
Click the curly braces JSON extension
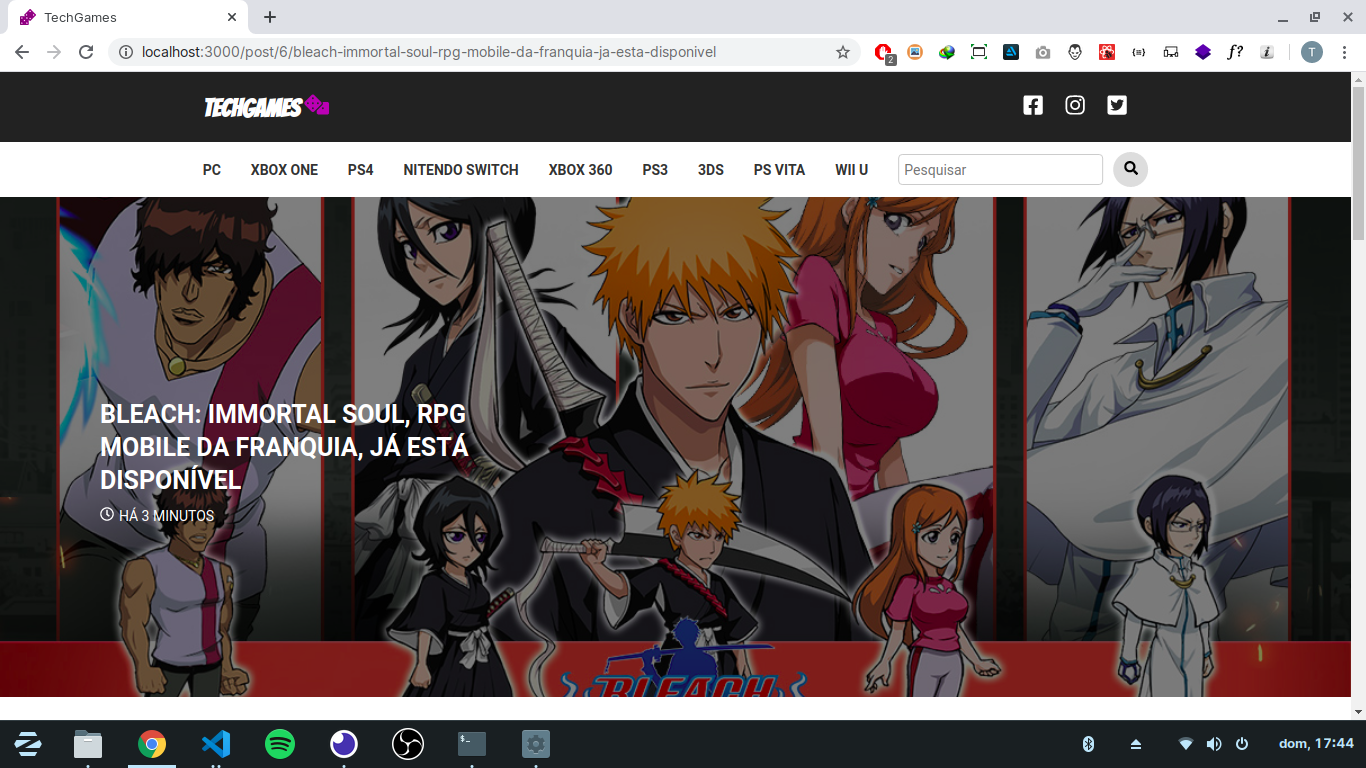click(x=1139, y=52)
